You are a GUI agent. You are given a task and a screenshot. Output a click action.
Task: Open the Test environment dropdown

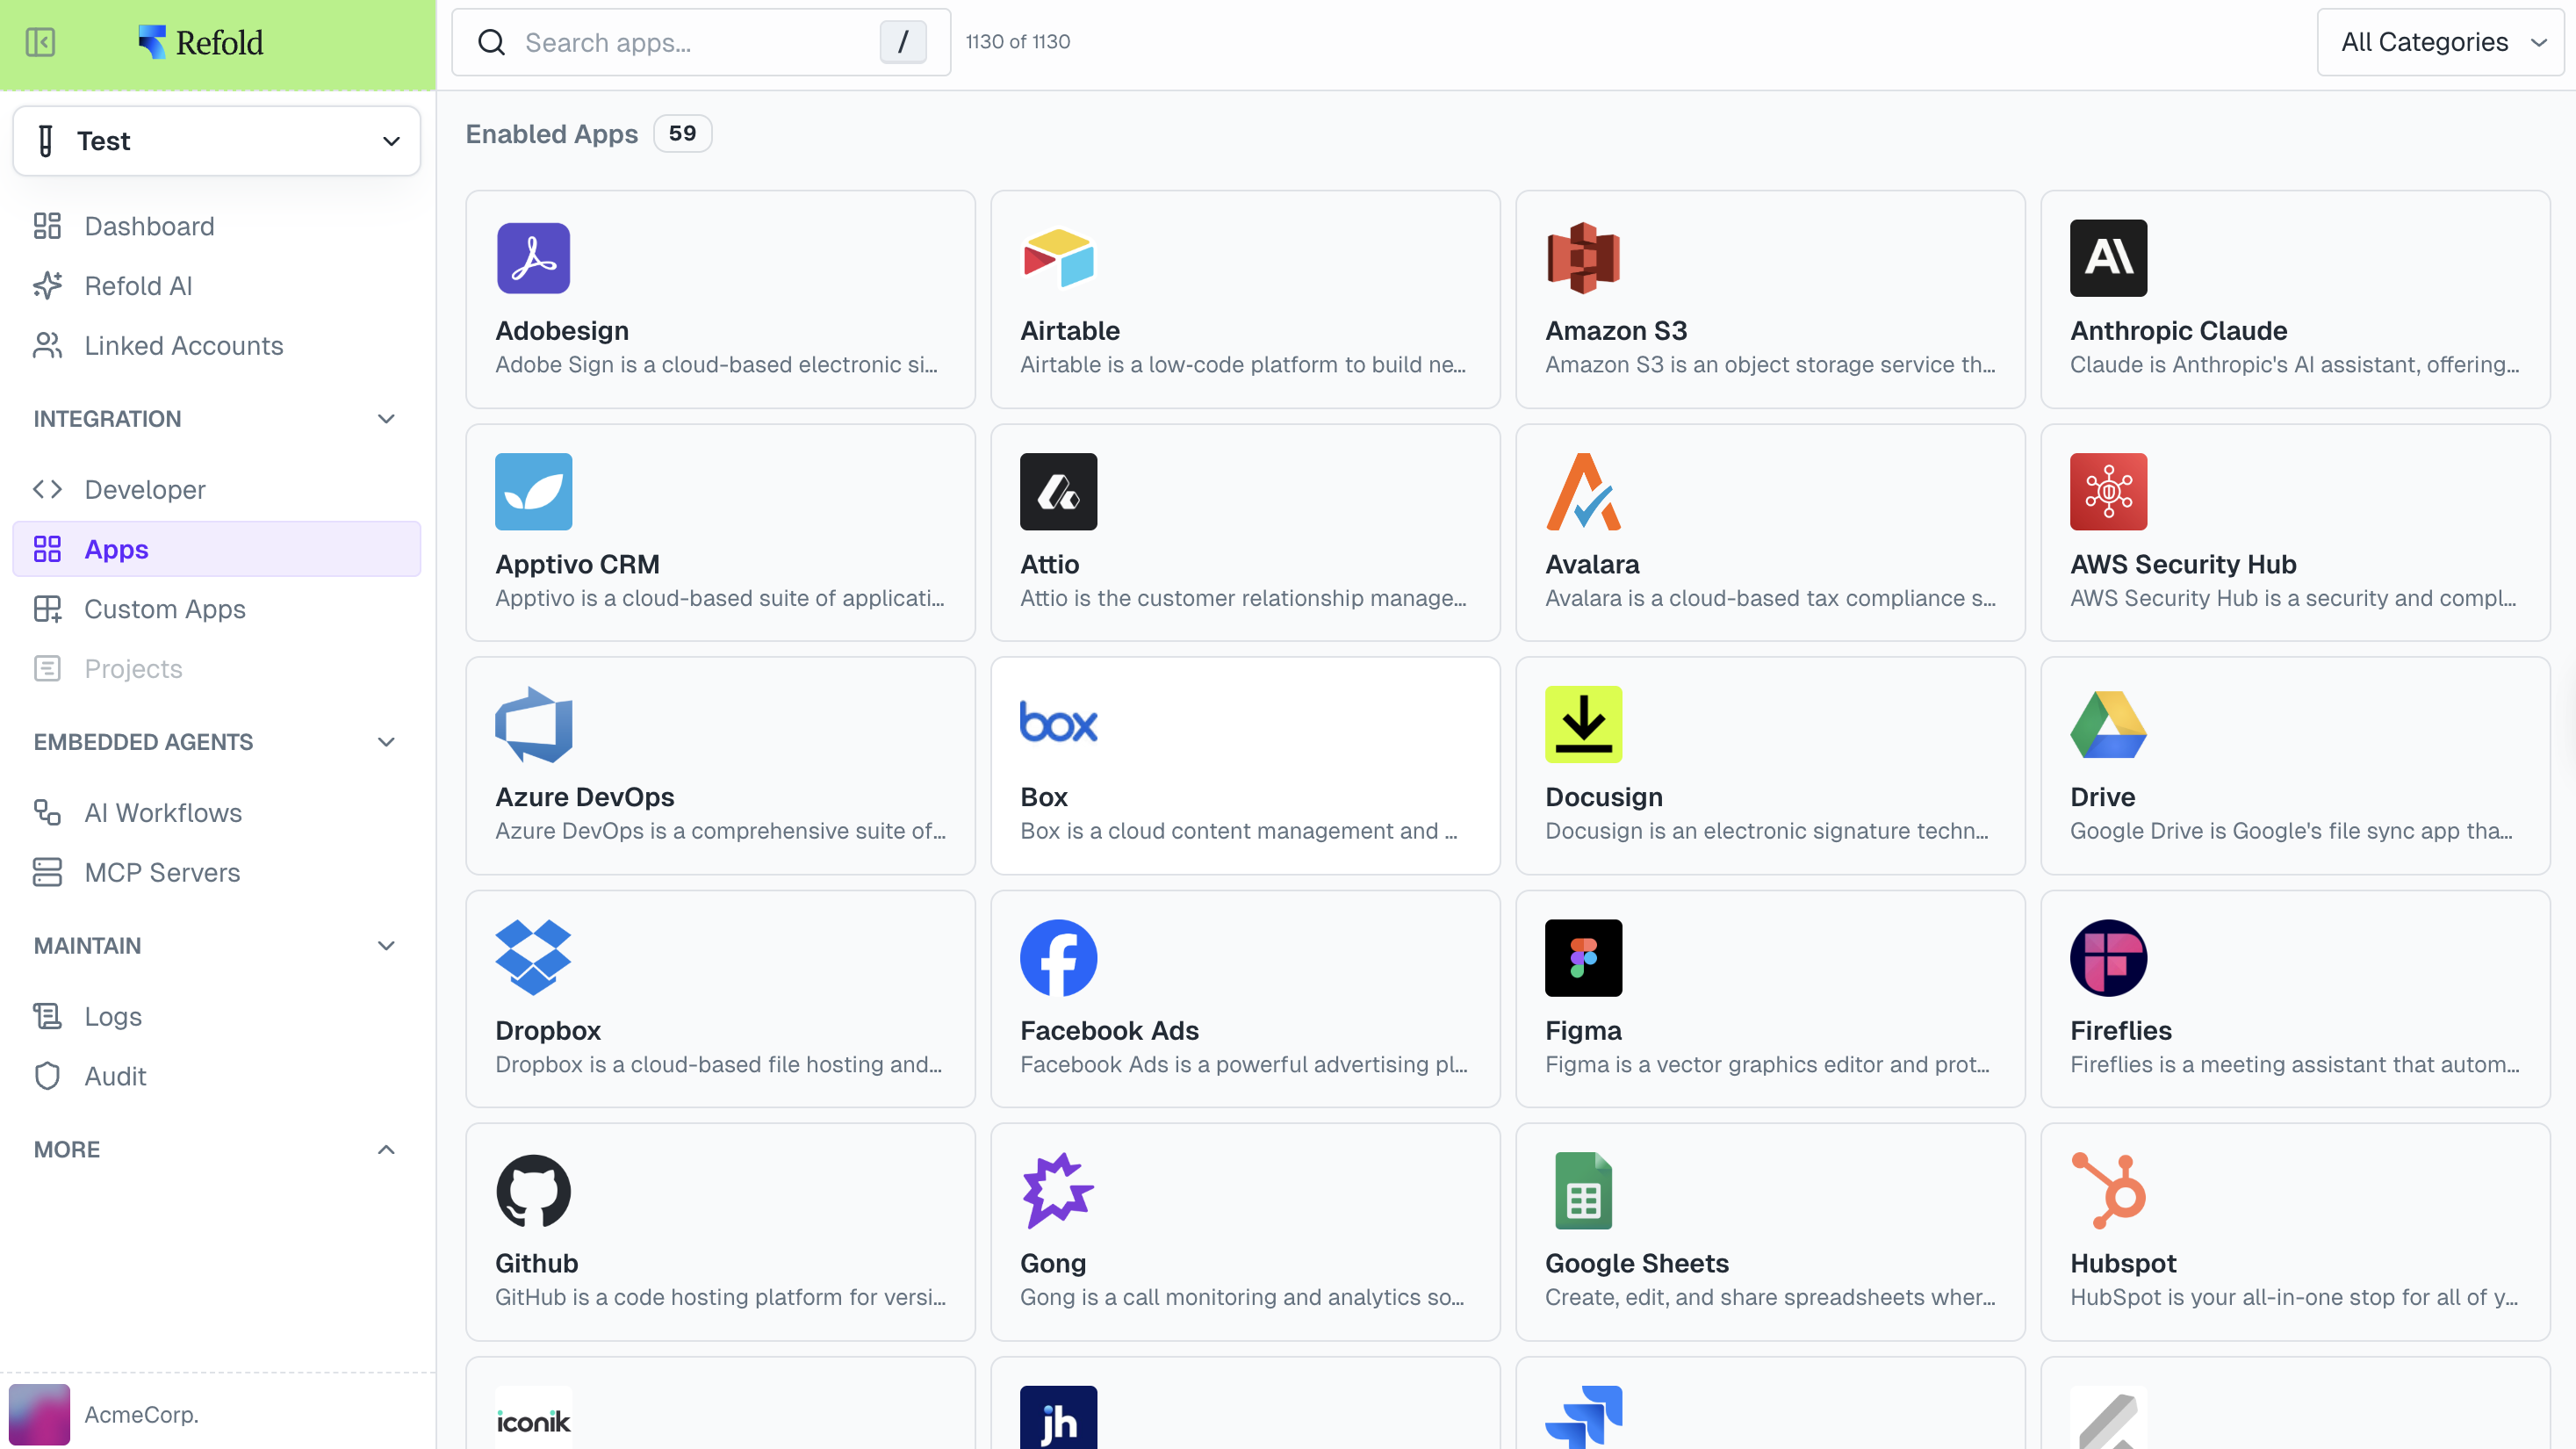217,141
